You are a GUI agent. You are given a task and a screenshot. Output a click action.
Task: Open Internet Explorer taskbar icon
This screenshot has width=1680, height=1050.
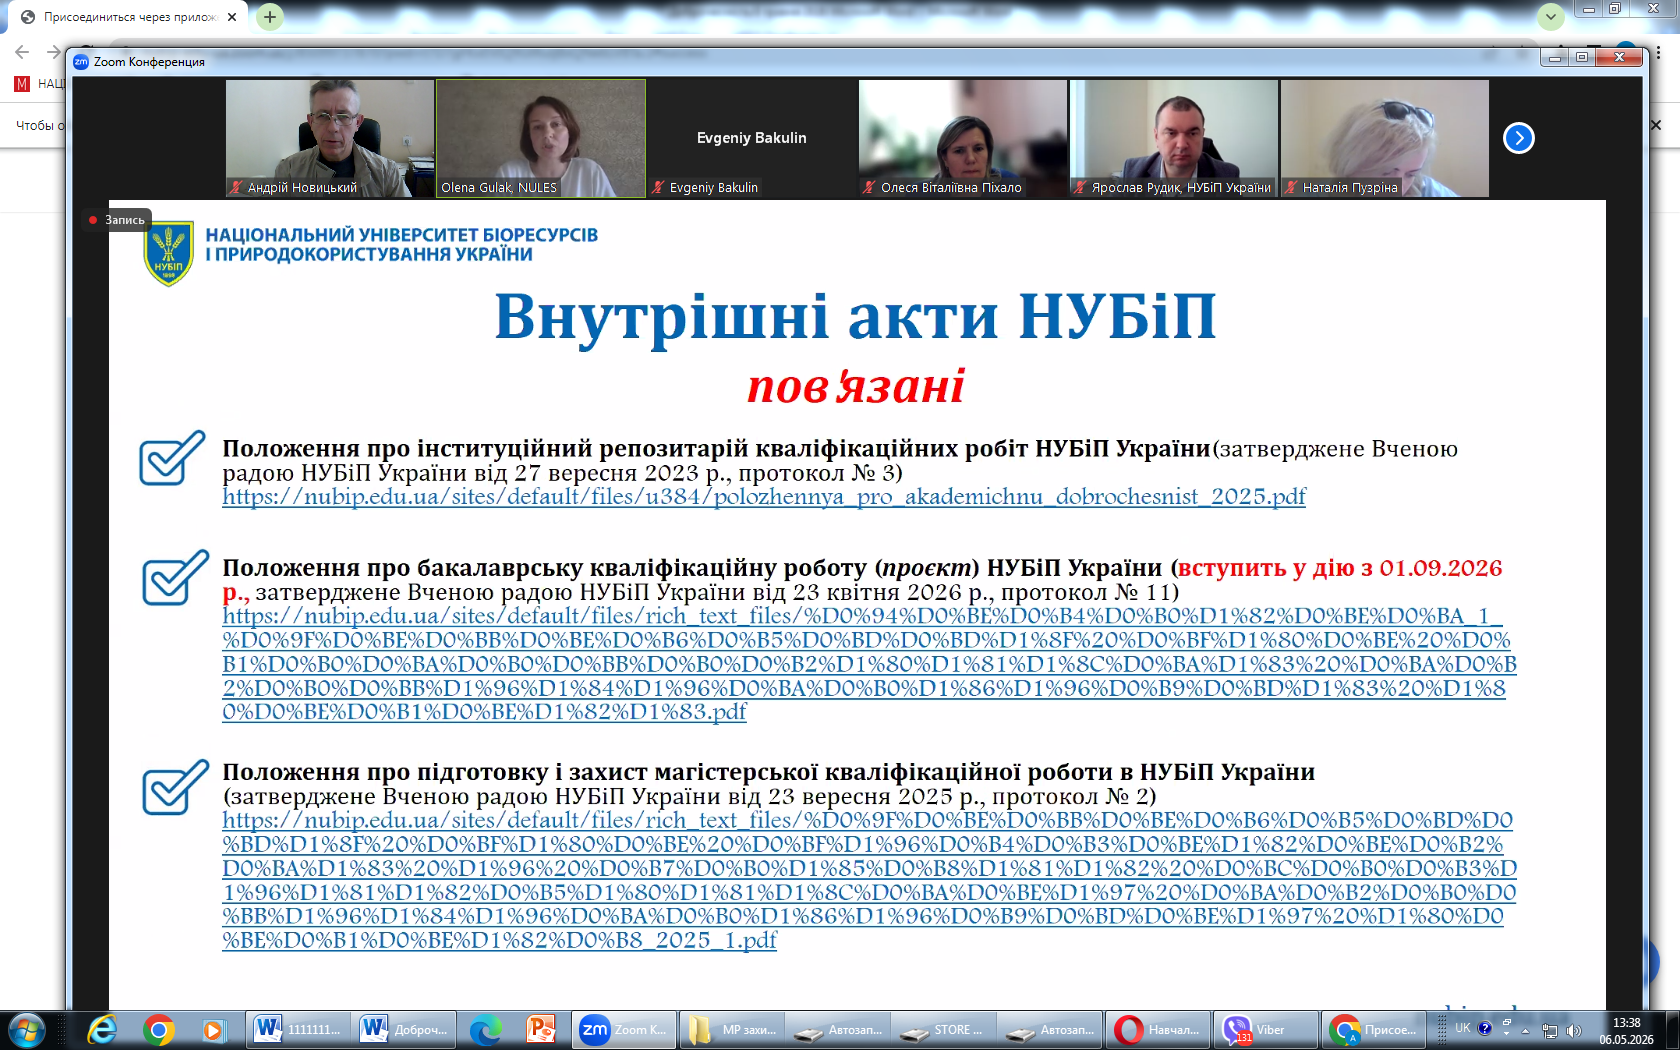102,1029
